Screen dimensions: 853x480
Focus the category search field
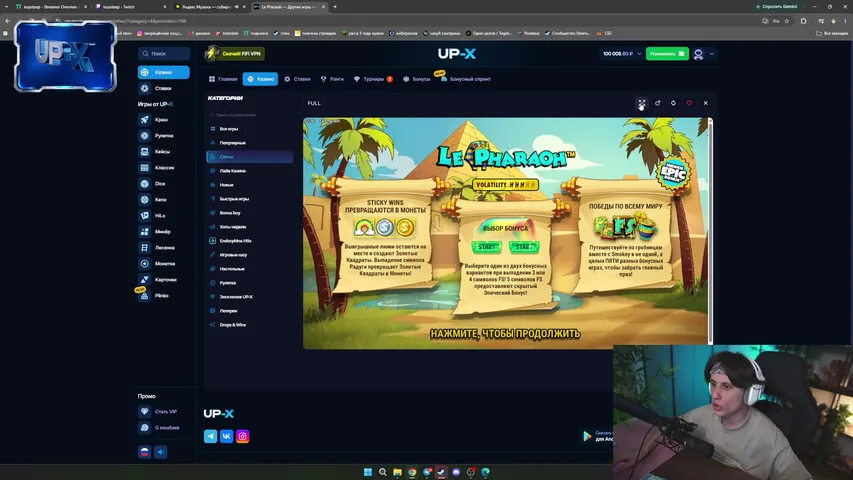pos(250,115)
